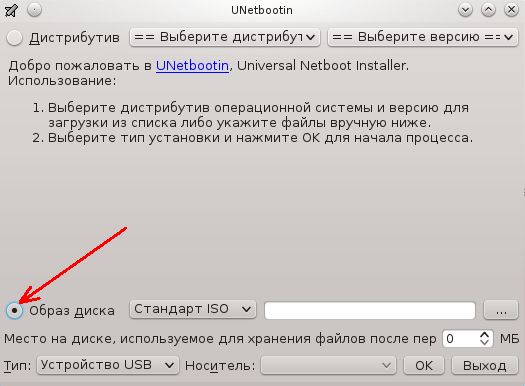Browse for image with the ... button

coord(501,310)
